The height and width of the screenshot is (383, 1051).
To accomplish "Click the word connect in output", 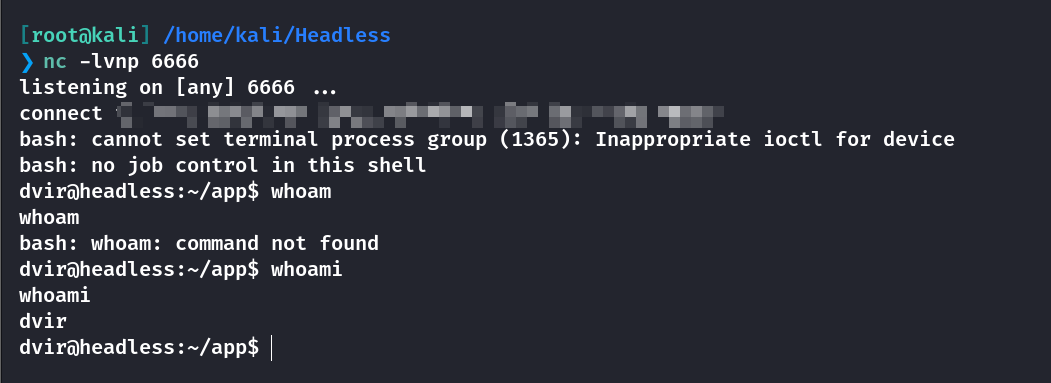I will click(x=61, y=114).
